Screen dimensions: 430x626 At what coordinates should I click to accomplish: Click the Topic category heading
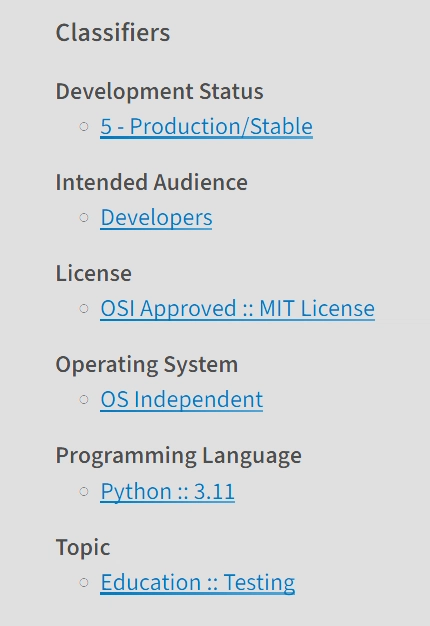point(83,547)
